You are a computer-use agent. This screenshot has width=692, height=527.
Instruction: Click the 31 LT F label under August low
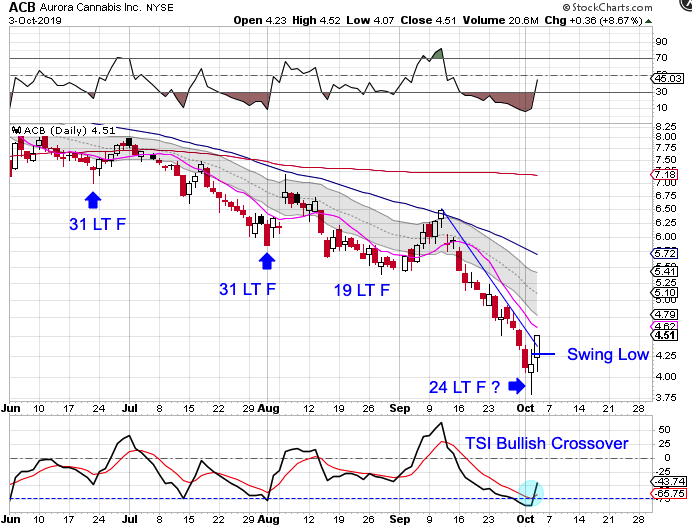click(x=247, y=289)
